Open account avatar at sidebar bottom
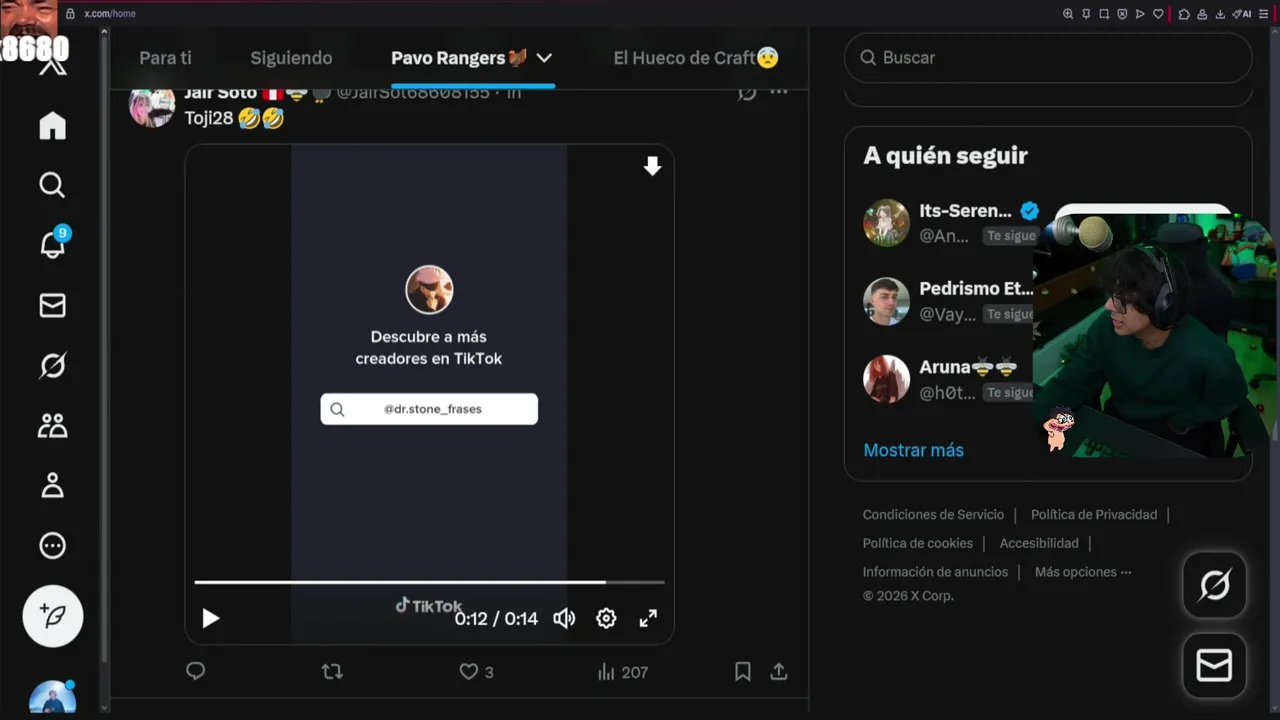The image size is (1280, 720). pos(52,697)
